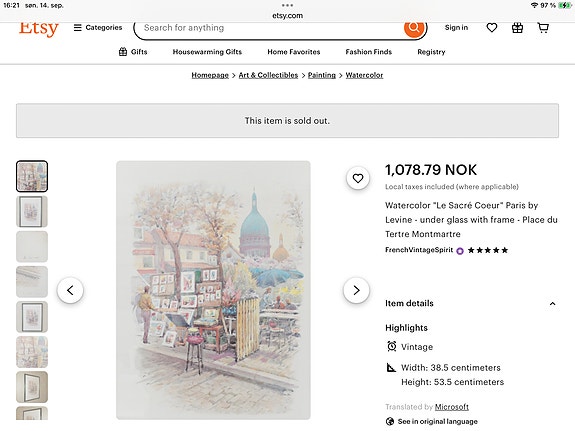Viewport: 575px width, 431px height.
Task: Open Fashion Finds tab
Action: point(369,52)
